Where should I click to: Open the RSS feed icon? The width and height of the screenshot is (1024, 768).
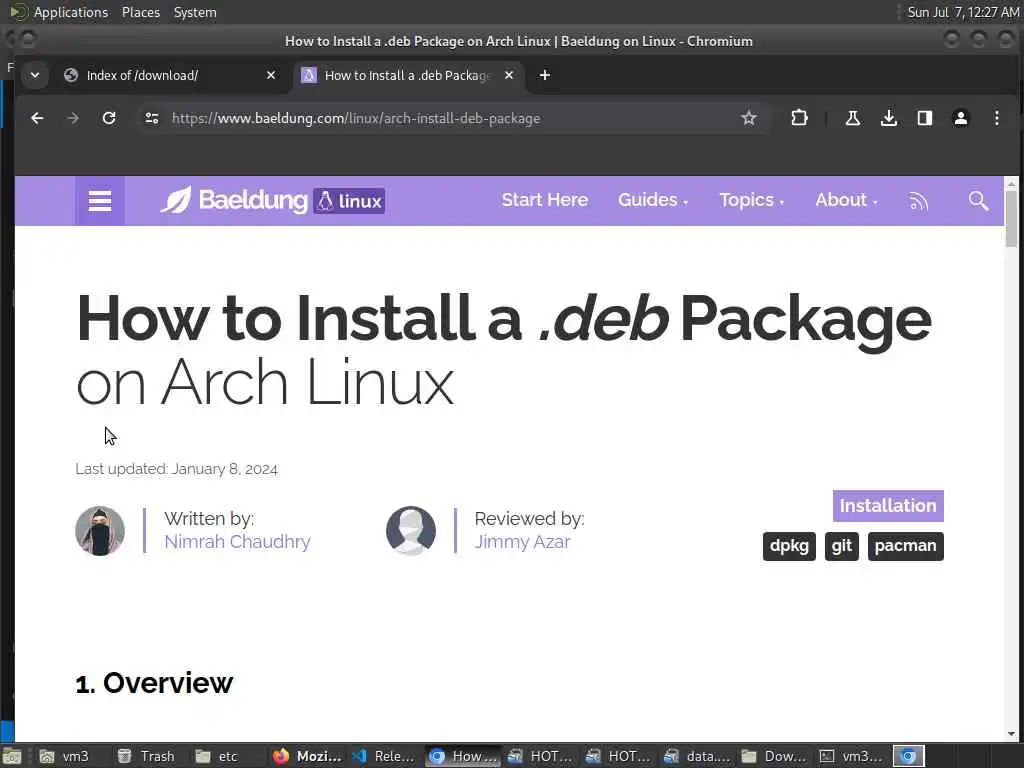[918, 201]
